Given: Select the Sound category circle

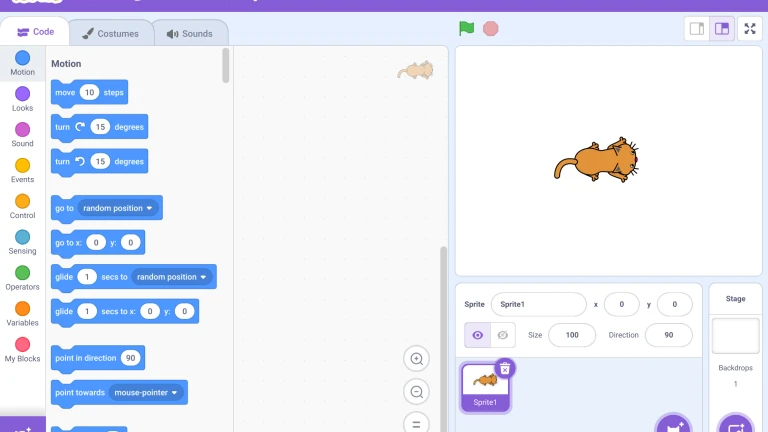Looking at the screenshot, I should [x=23, y=129].
